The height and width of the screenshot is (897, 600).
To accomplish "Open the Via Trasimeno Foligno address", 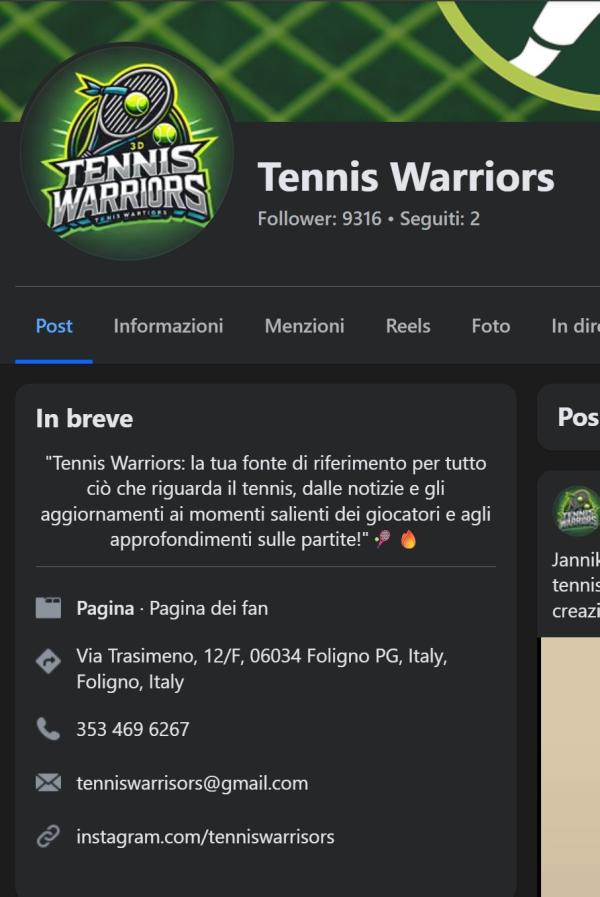I will [x=261, y=669].
